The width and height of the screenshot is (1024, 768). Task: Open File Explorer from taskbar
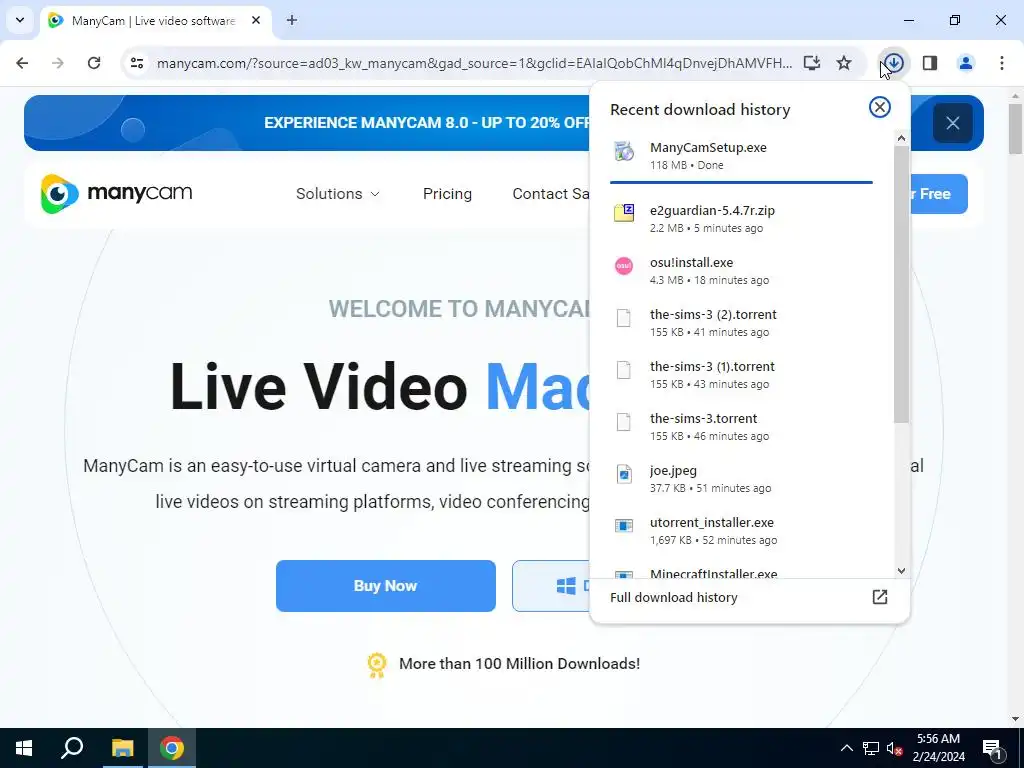(x=122, y=748)
